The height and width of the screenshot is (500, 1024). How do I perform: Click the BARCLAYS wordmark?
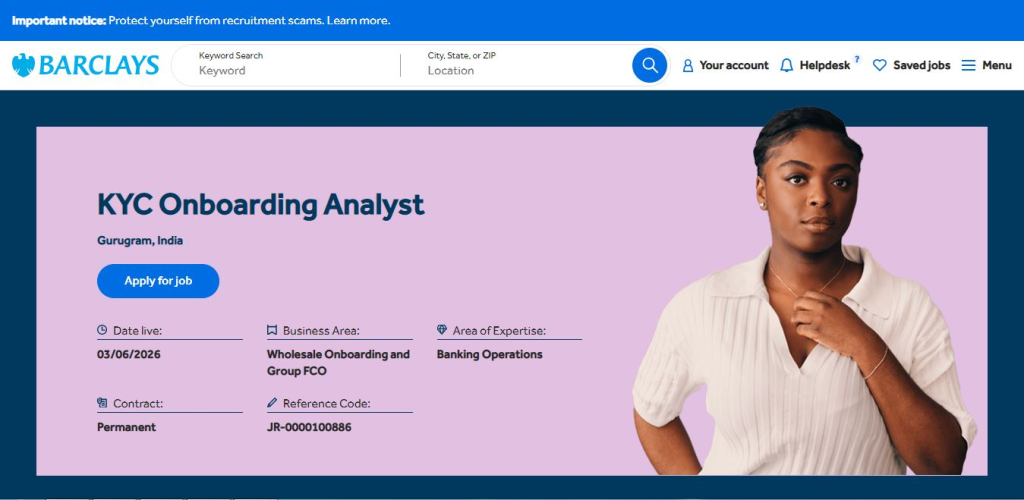pyautogui.click(x=99, y=65)
